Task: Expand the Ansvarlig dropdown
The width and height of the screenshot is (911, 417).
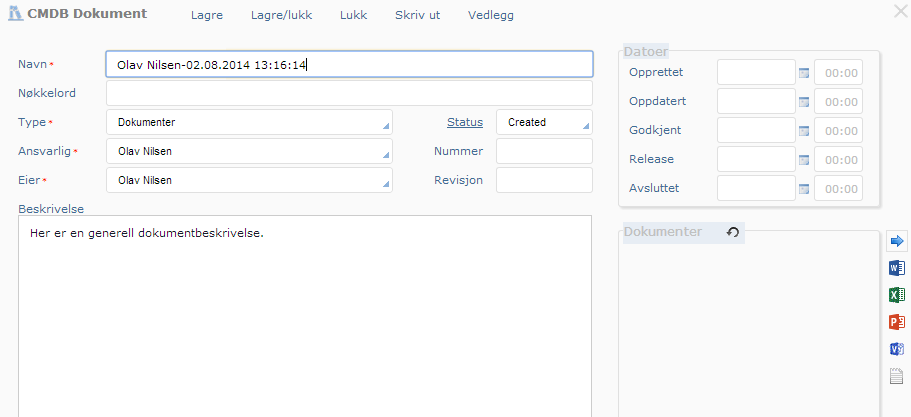Action: point(249,152)
